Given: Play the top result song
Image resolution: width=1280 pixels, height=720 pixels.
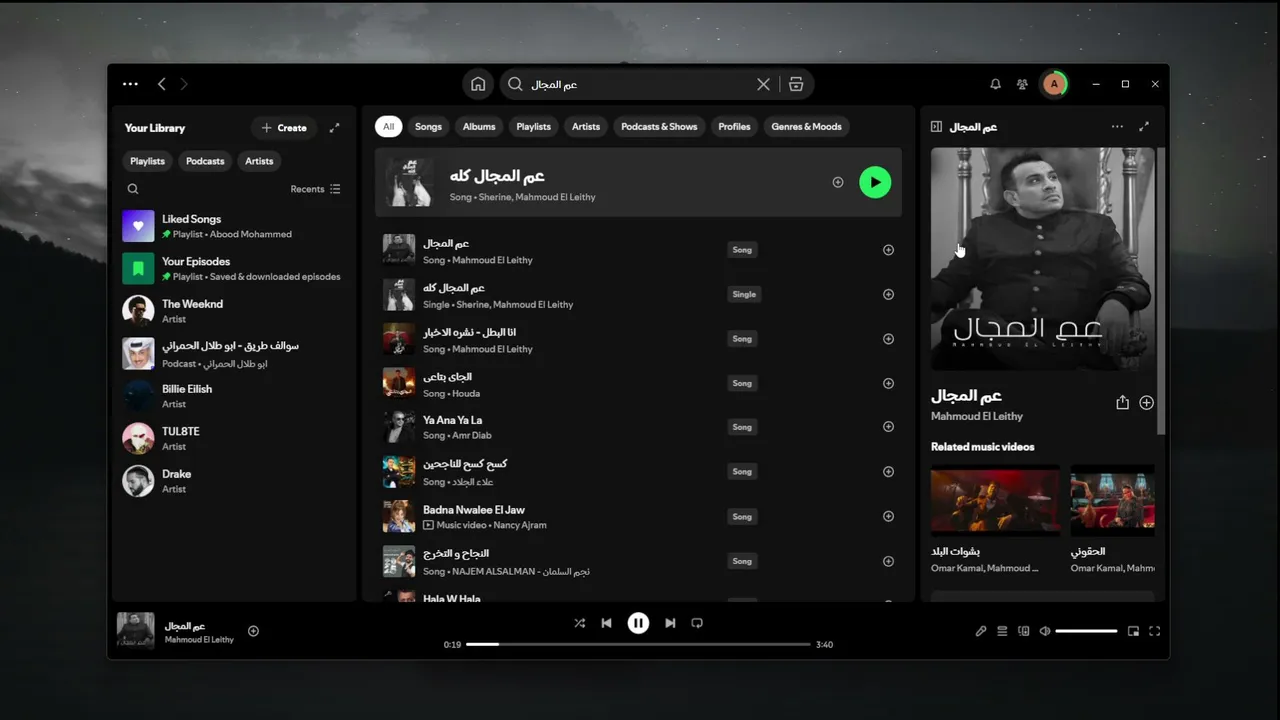Looking at the screenshot, I should click(x=875, y=182).
